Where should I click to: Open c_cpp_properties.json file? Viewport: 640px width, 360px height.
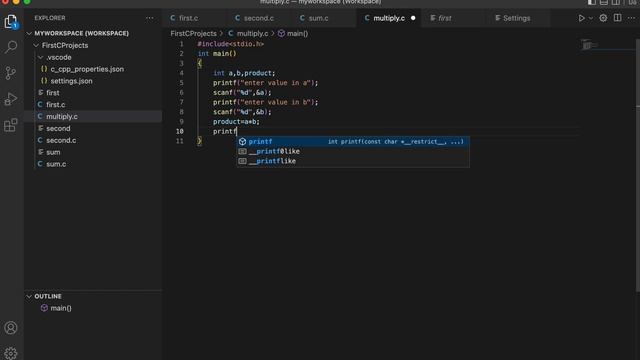pyautogui.click(x=87, y=69)
